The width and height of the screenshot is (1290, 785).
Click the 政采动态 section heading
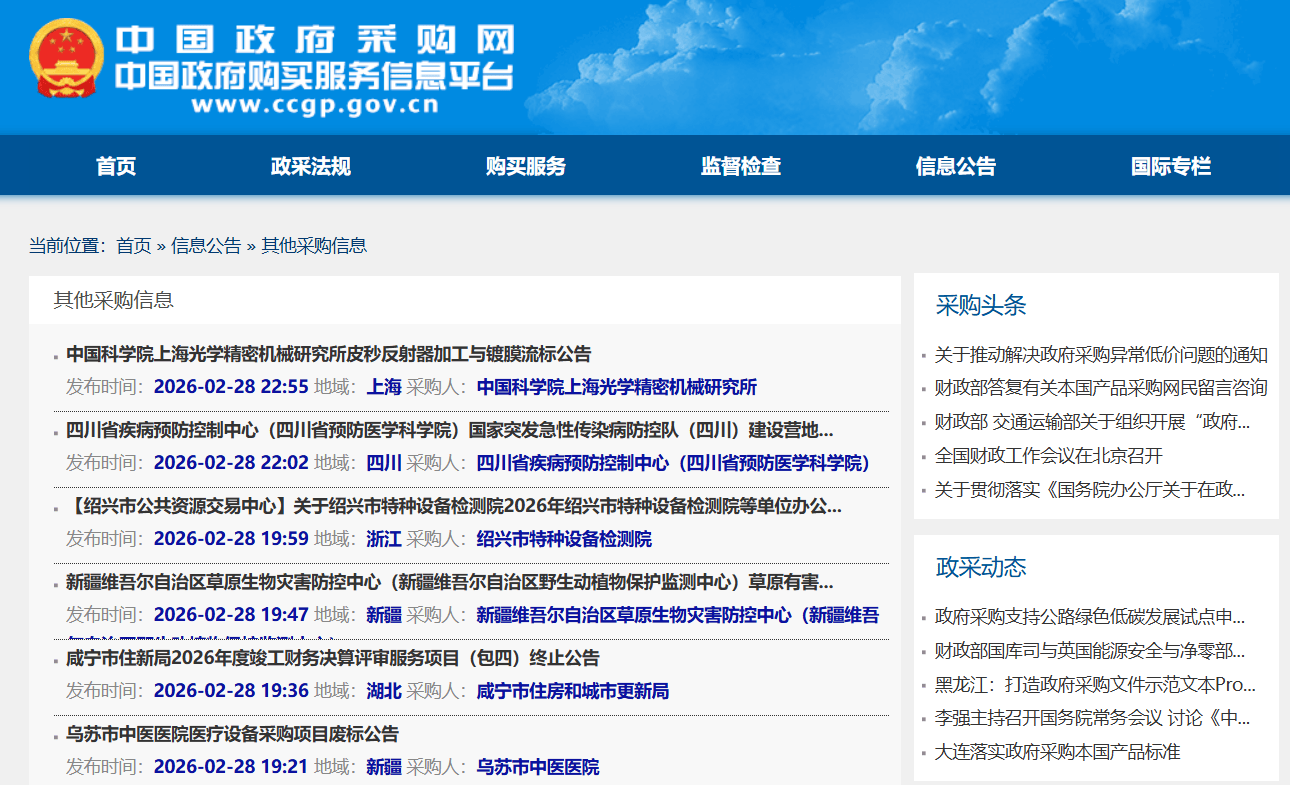(x=981, y=568)
